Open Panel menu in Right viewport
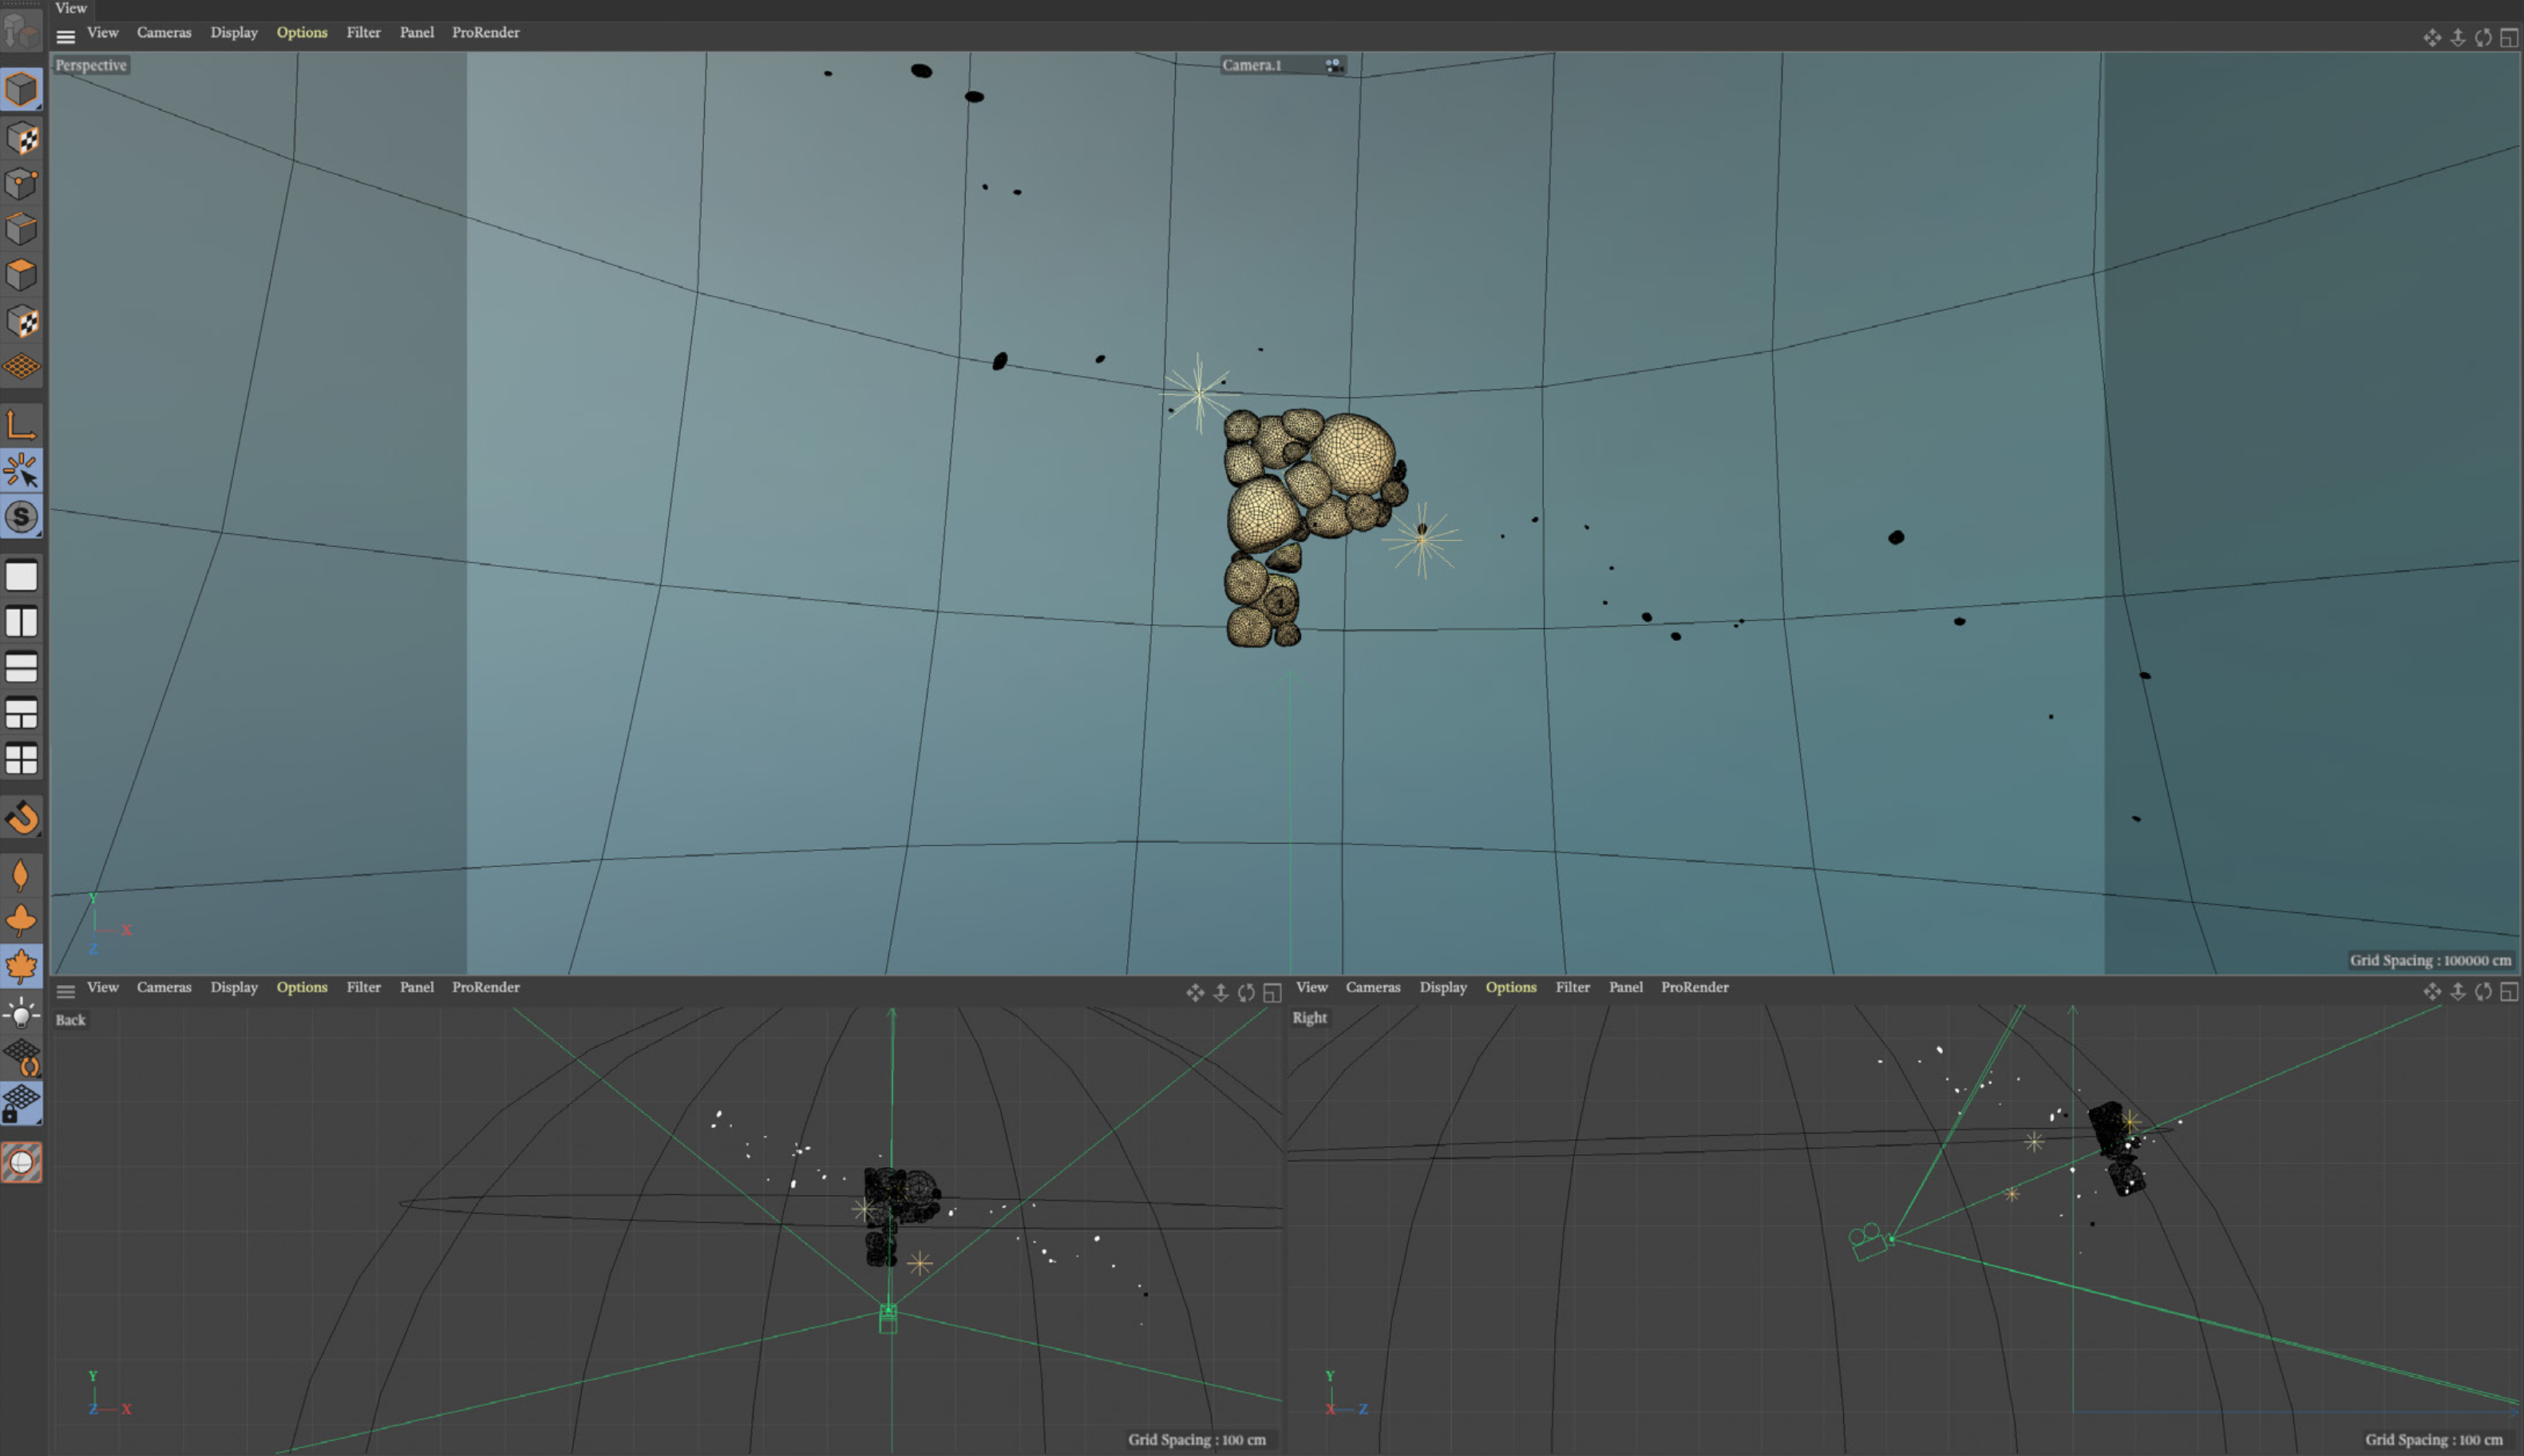This screenshot has width=2524, height=1456. tap(1626, 987)
